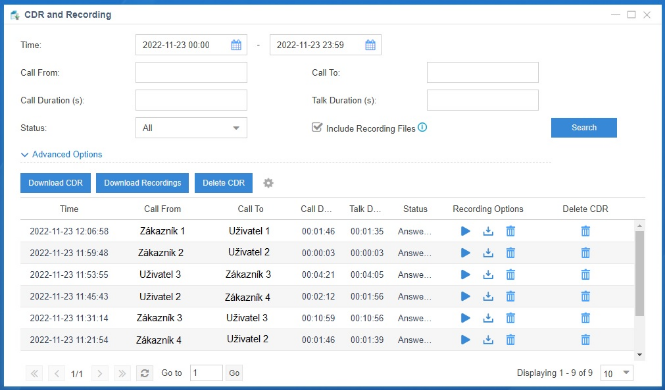Focus the Call From input field
This screenshot has width=665, height=390.
coord(191,72)
